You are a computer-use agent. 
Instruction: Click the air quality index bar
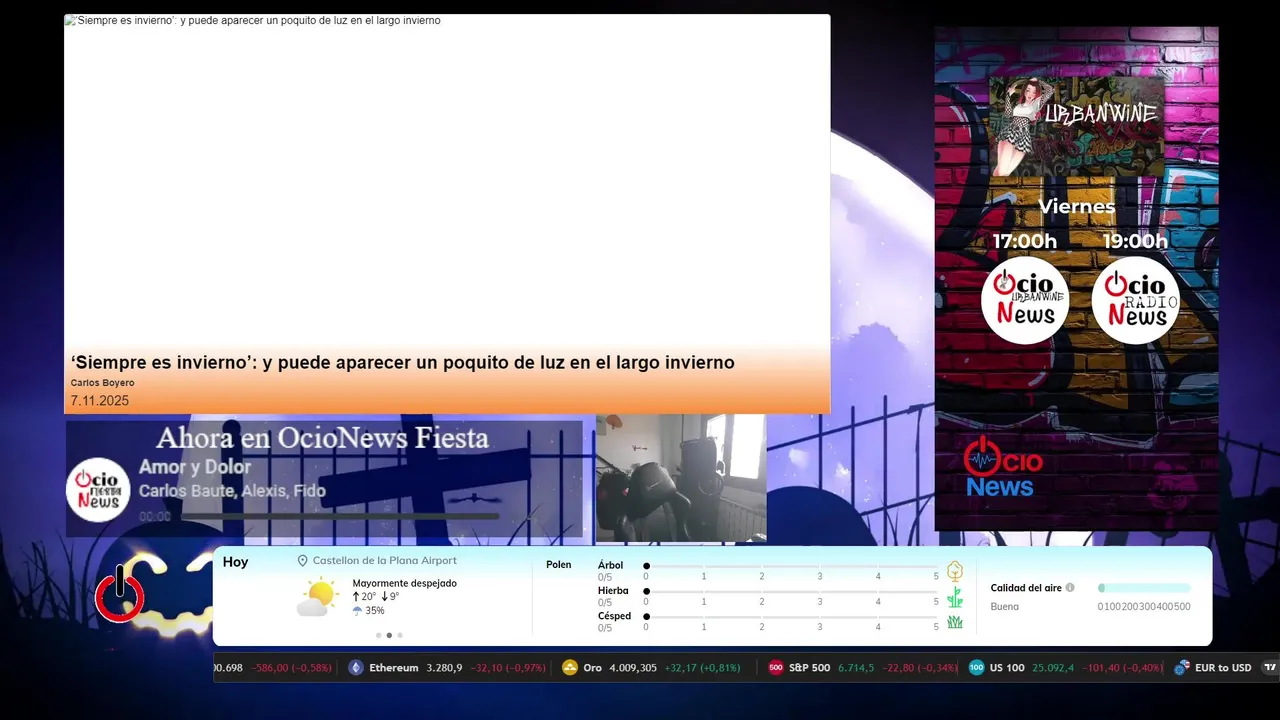[1144, 588]
